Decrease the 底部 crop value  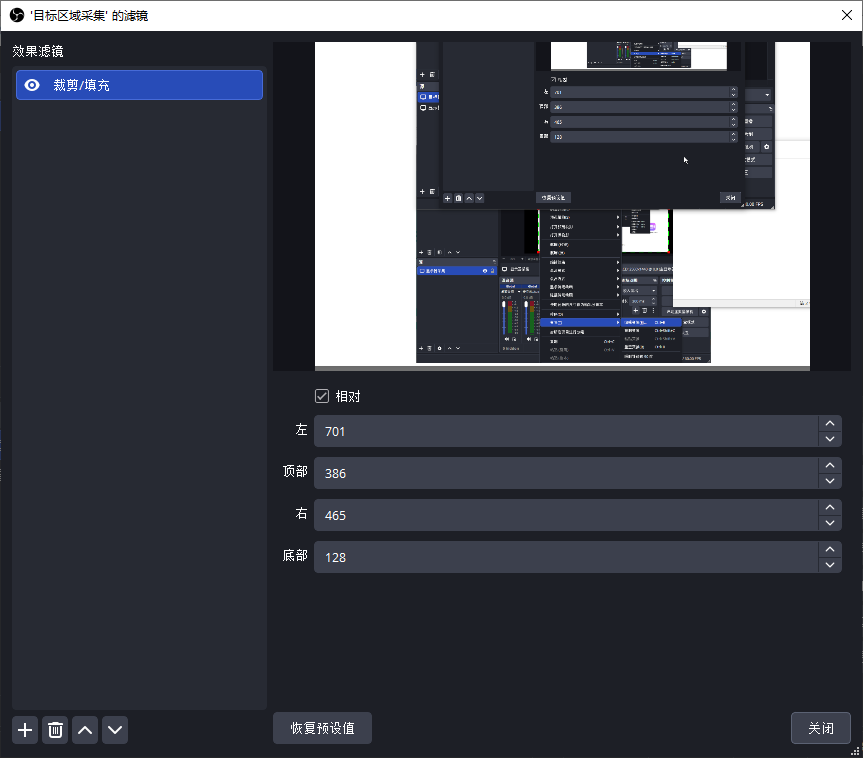coord(830,565)
